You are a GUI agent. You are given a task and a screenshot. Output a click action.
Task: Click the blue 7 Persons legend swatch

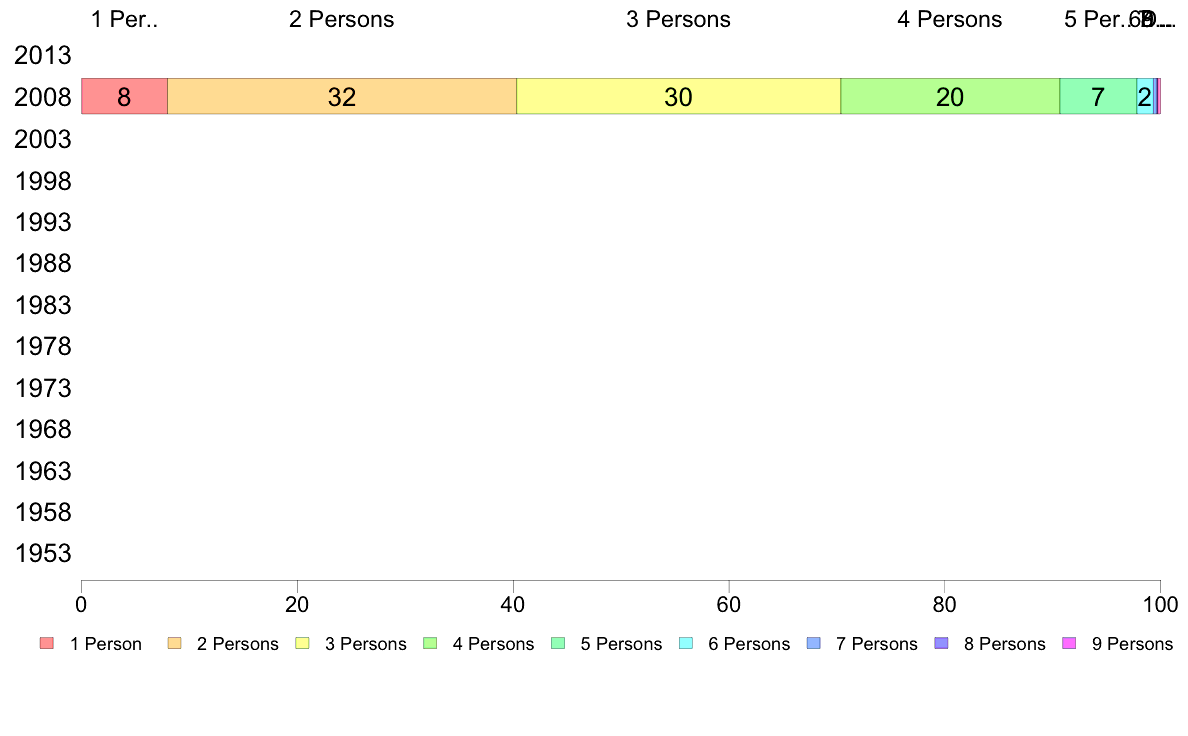click(x=814, y=644)
